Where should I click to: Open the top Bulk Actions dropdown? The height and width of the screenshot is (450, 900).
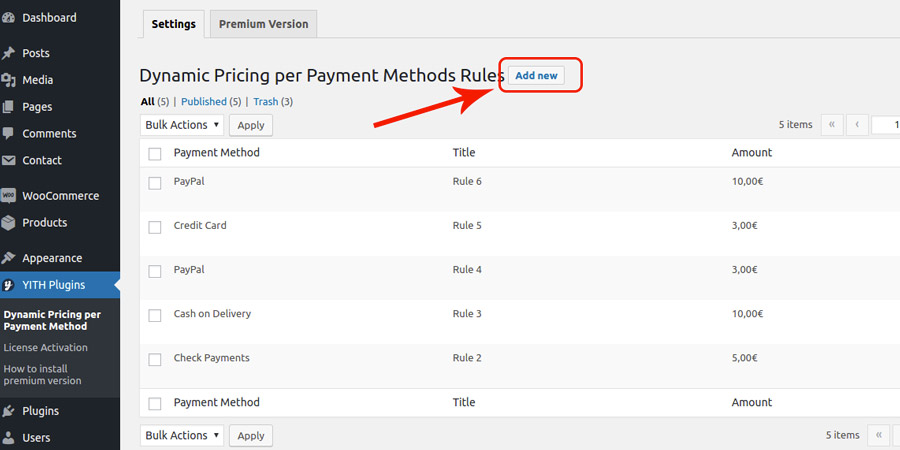tap(182, 125)
